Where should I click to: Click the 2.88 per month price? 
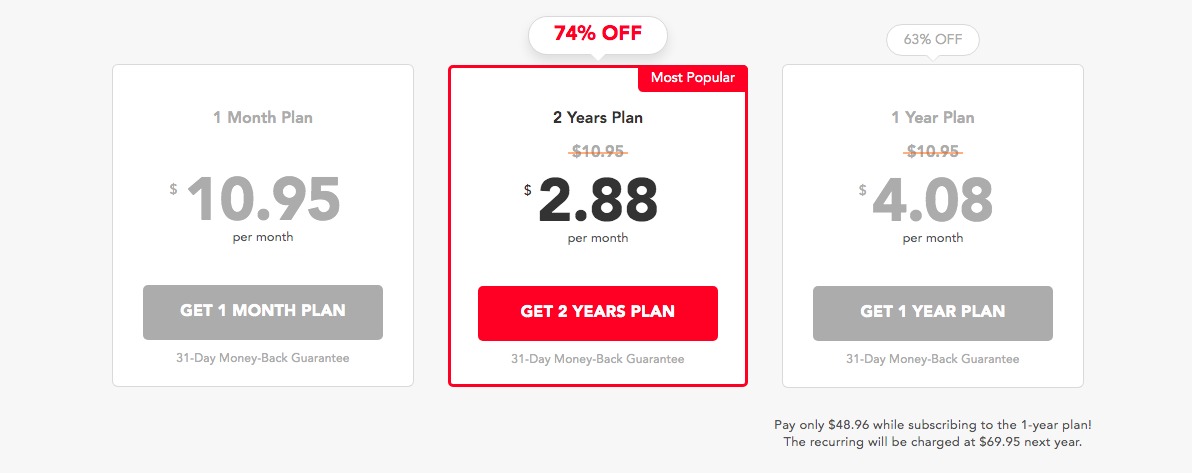coord(597,200)
